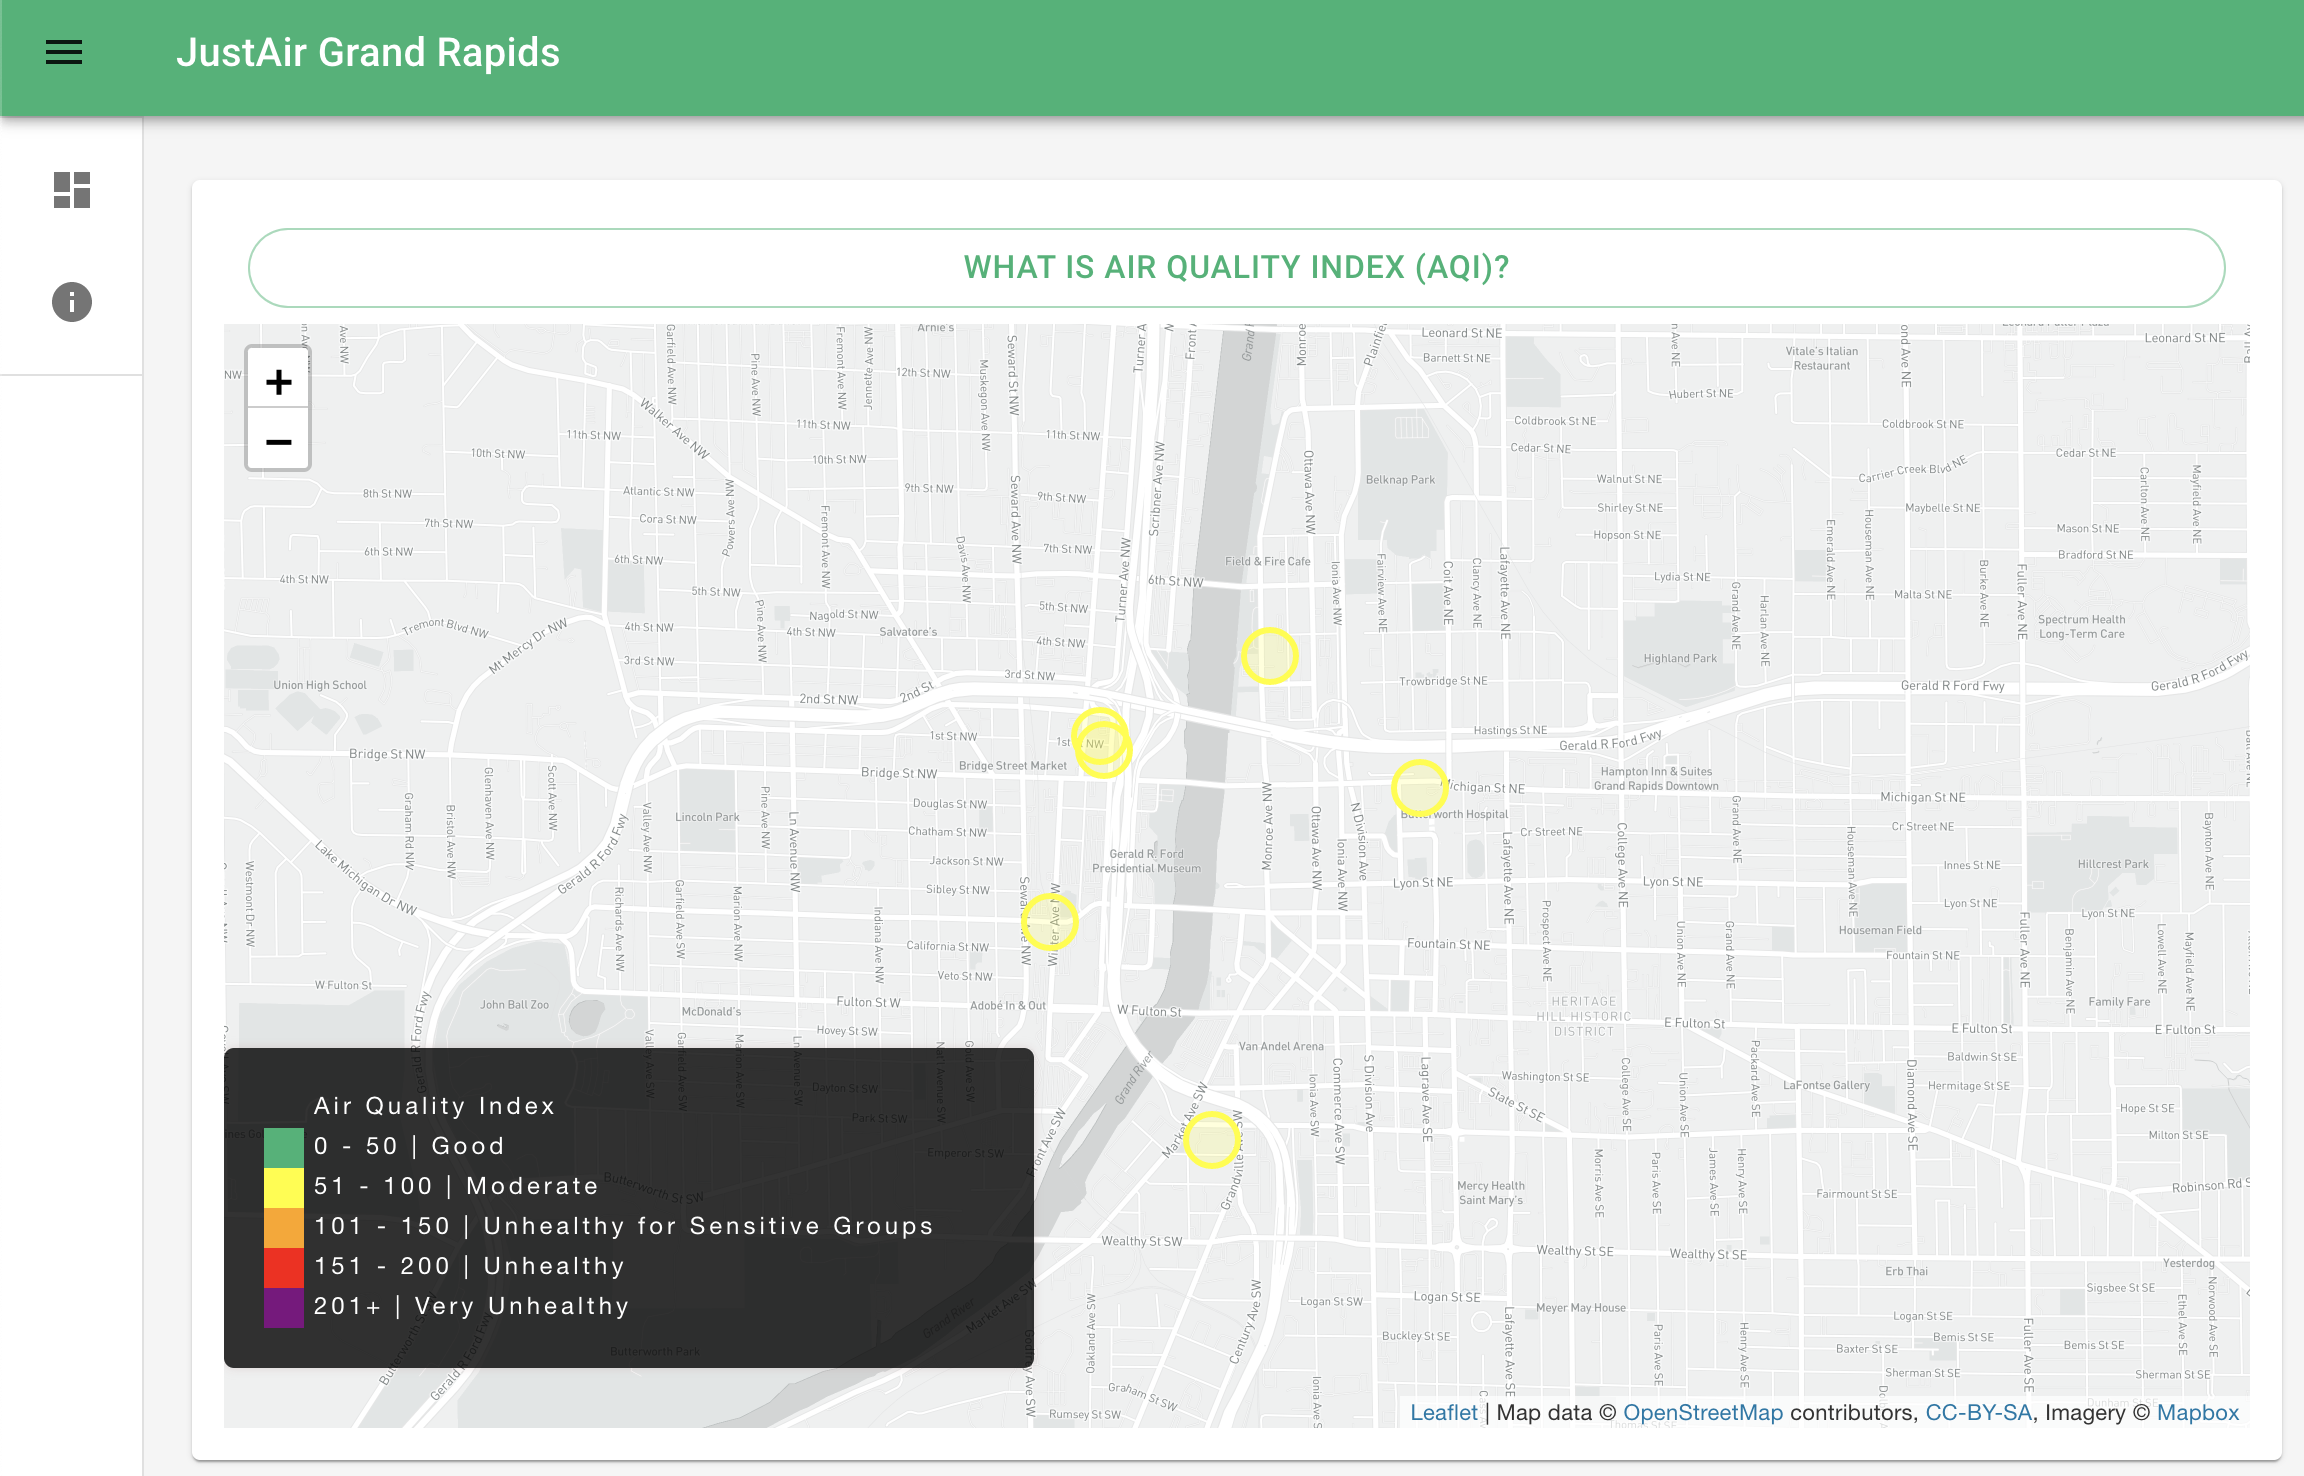Open the CC-BY-SA license link
The image size is (2304, 1476).
[x=1978, y=1412]
